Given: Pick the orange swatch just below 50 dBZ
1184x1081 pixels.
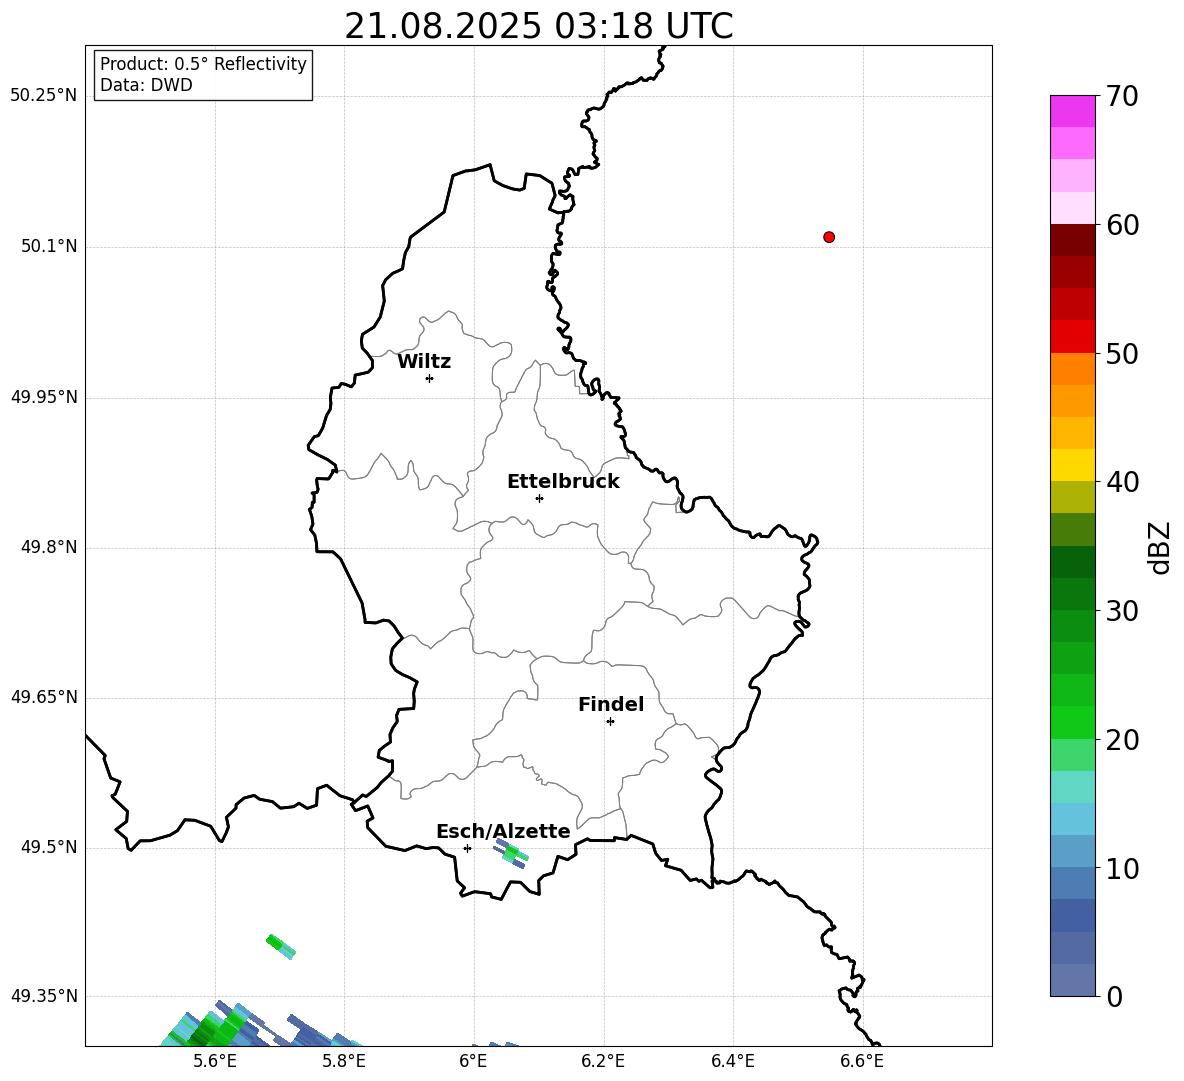Looking at the screenshot, I should pos(1072,369).
